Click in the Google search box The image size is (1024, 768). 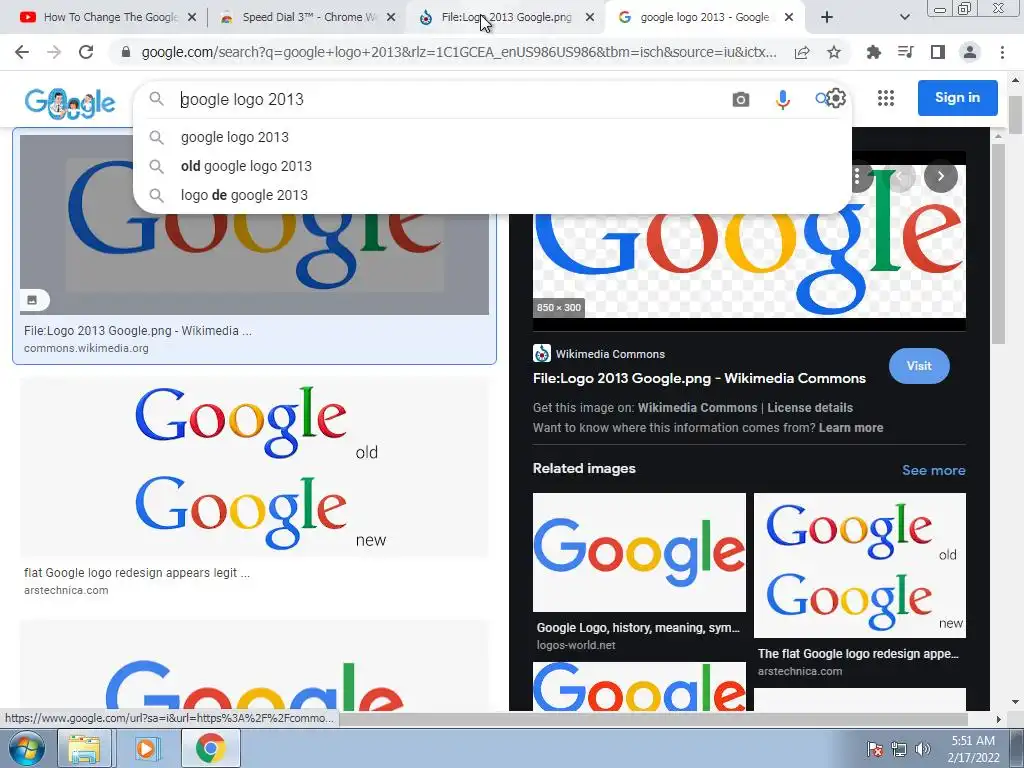(451, 99)
